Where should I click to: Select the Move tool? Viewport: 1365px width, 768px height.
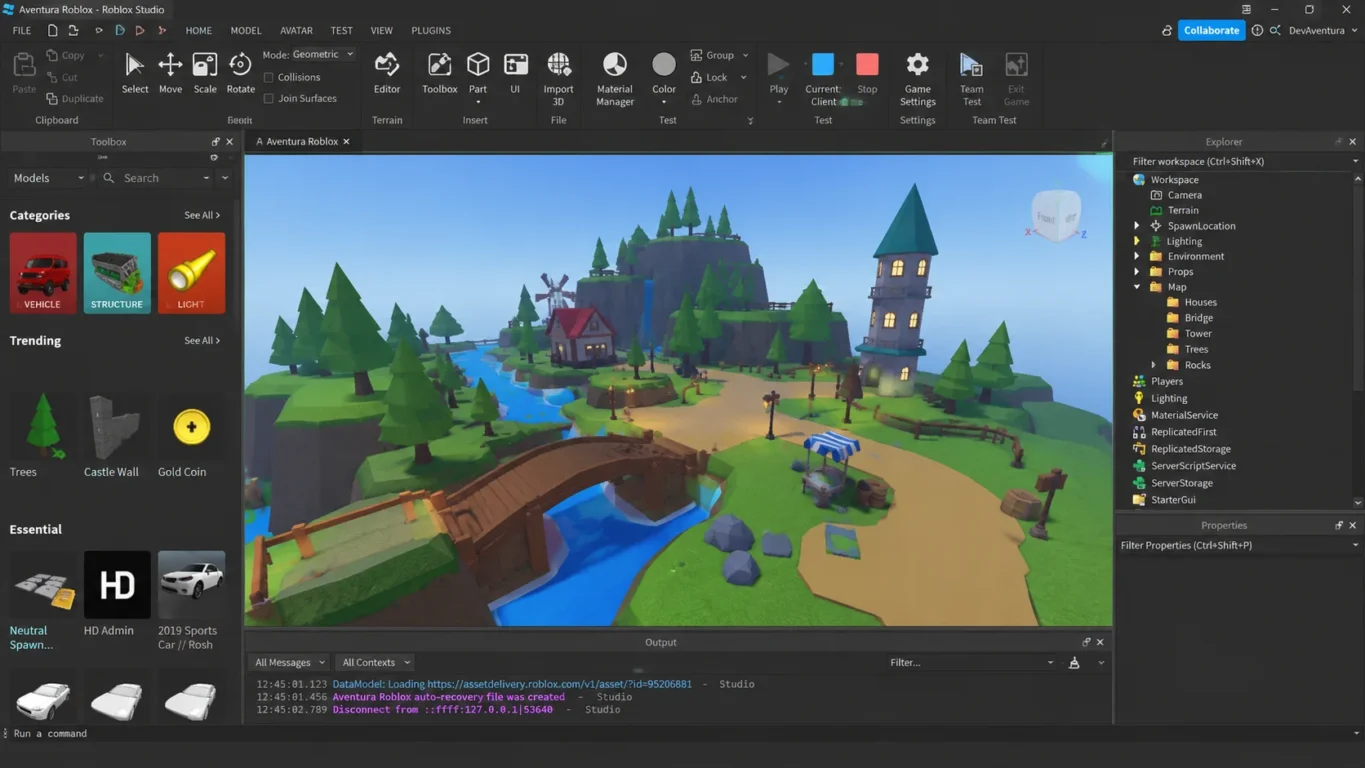click(170, 74)
